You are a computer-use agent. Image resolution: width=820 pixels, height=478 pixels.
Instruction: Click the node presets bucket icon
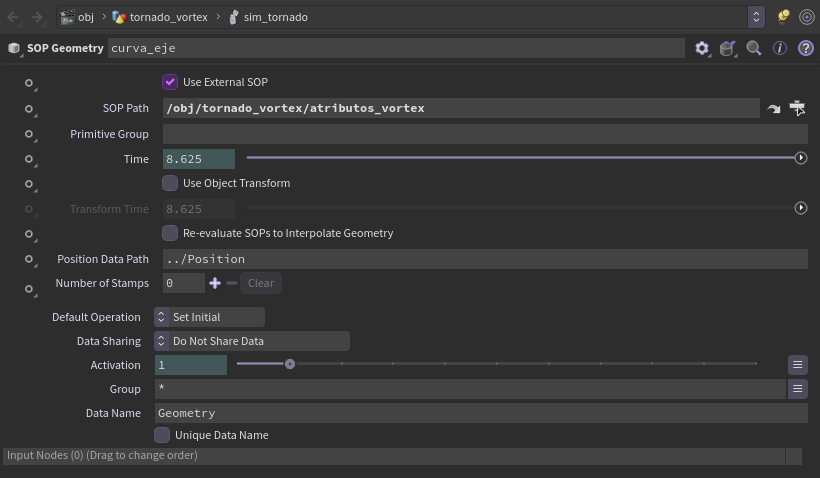click(x=727, y=48)
